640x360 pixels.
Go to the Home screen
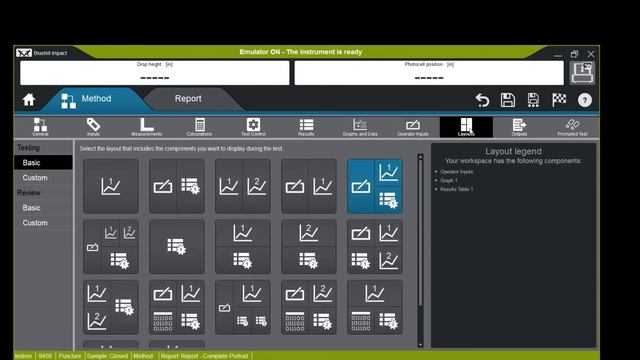point(29,100)
